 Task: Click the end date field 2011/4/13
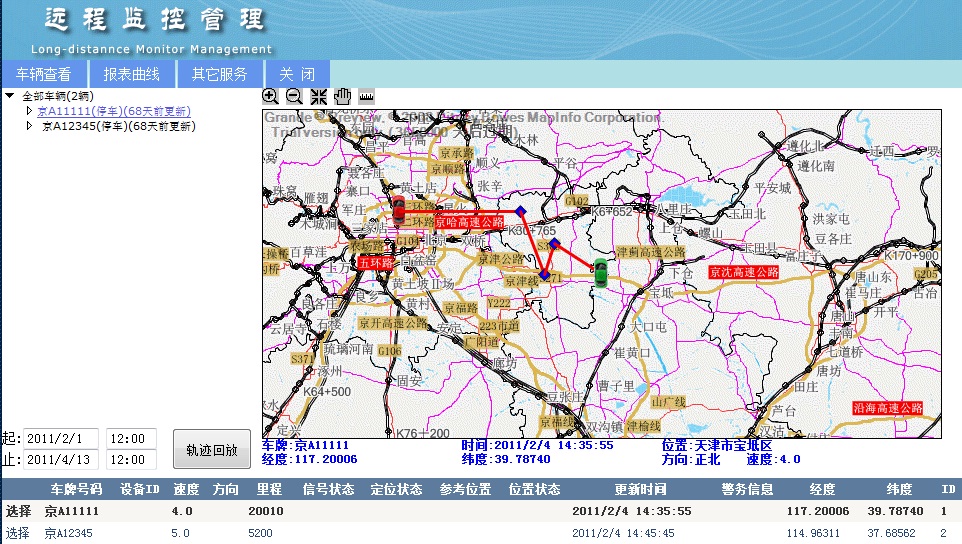[61, 459]
